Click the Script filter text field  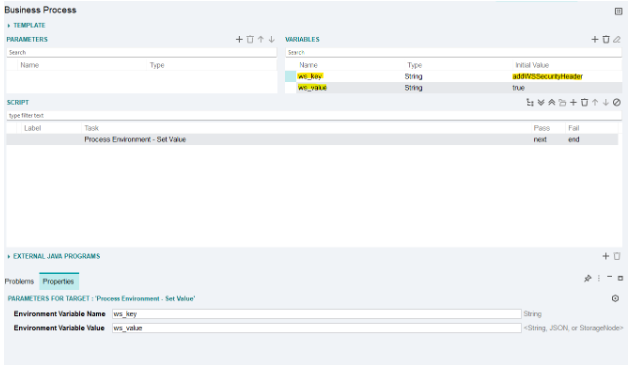(314, 116)
